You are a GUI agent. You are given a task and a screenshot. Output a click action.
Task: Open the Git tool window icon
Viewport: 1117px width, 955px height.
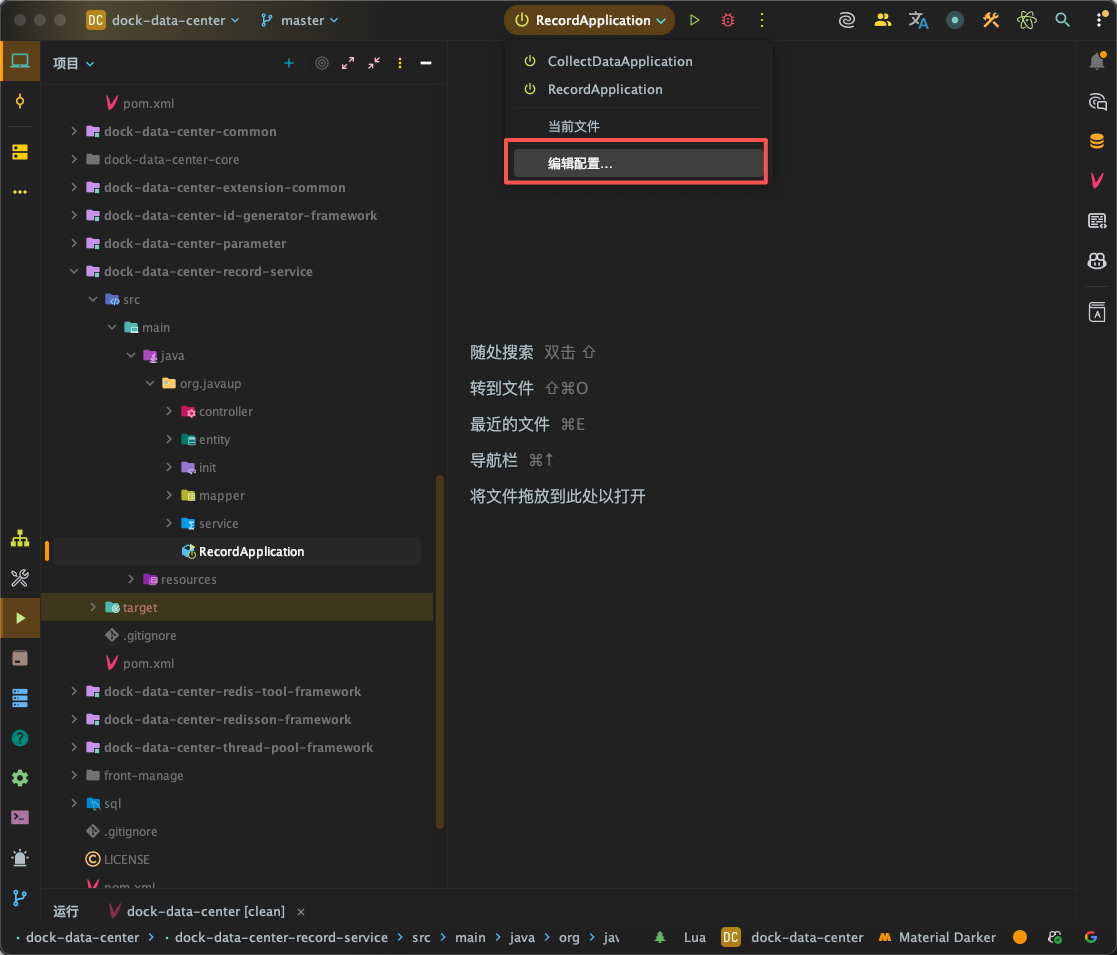[x=20, y=897]
